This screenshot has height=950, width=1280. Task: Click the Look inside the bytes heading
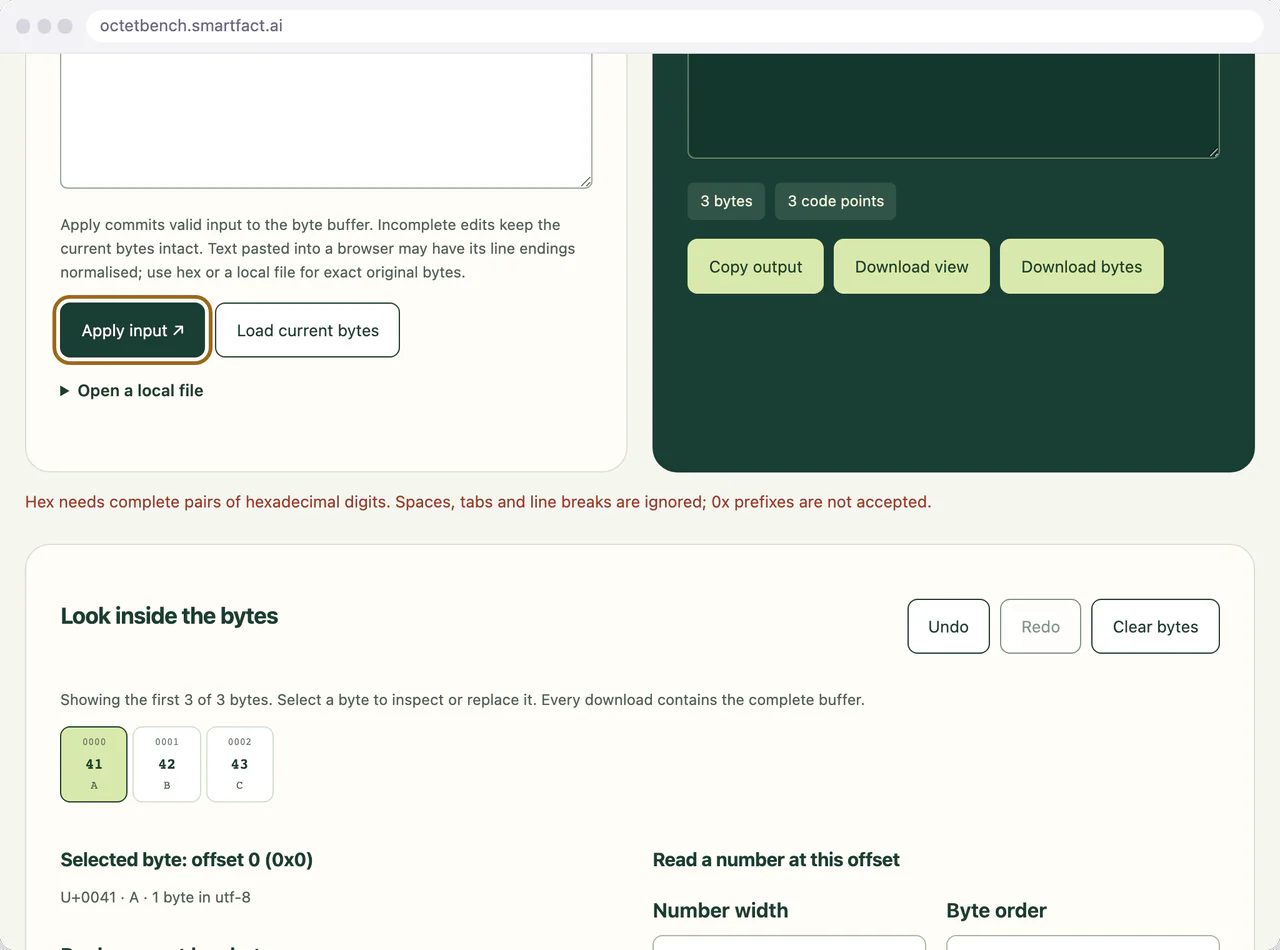click(169, 616)
